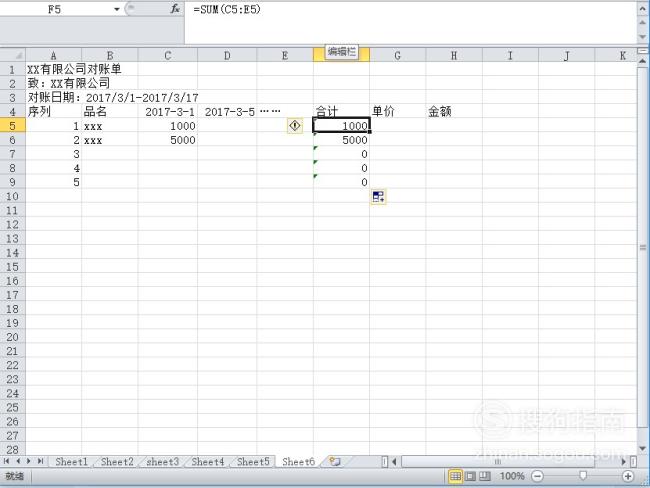Select the 2017-3-1 date cell

coord(167,112)
